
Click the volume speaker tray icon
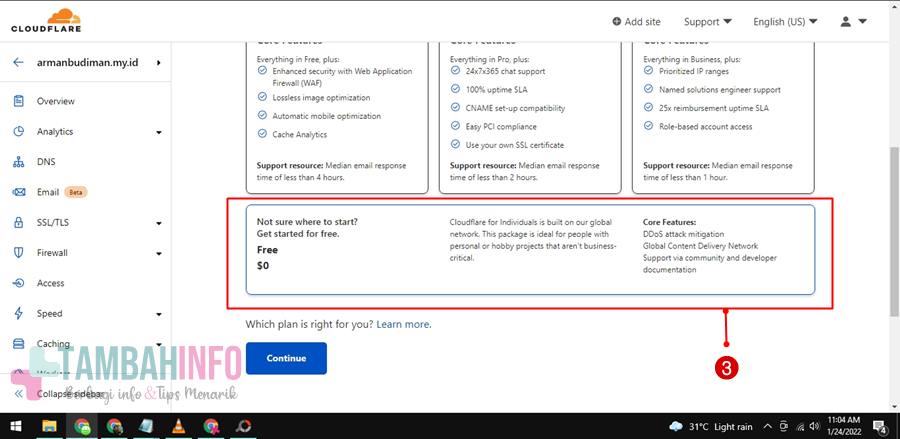pyautogui.click(x=814, y=426)
